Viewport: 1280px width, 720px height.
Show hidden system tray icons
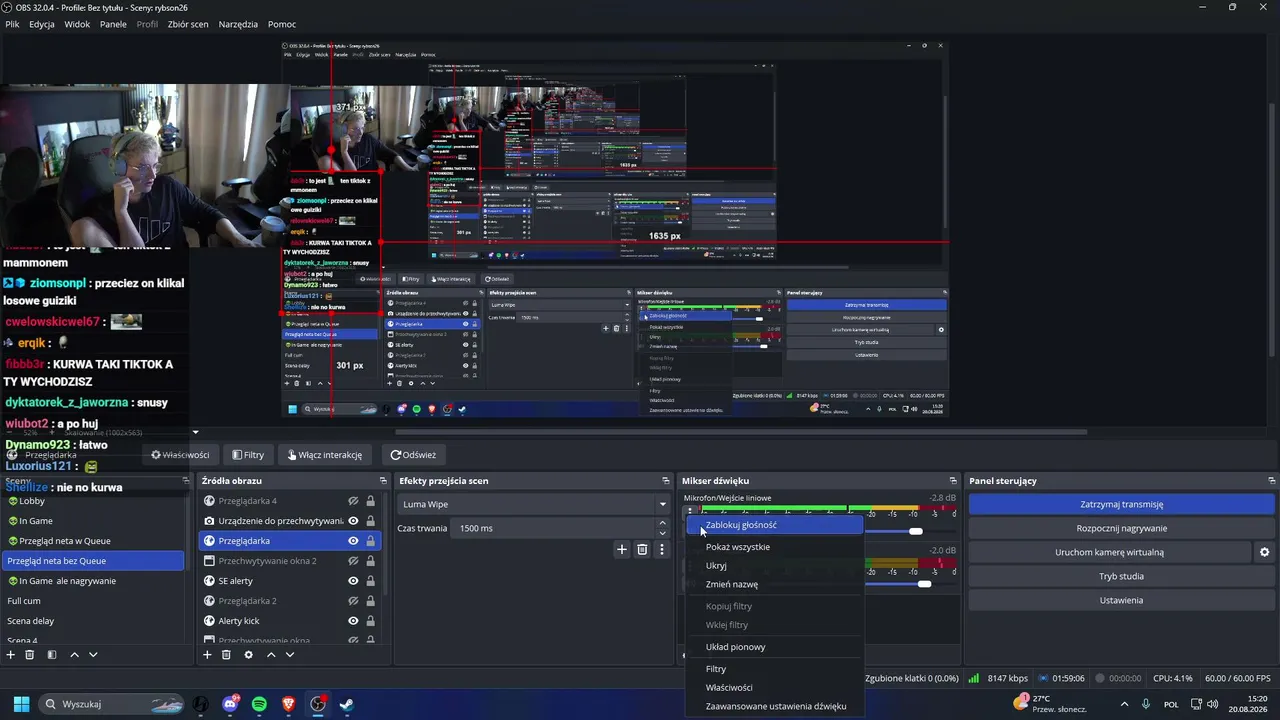[1124, 704]
